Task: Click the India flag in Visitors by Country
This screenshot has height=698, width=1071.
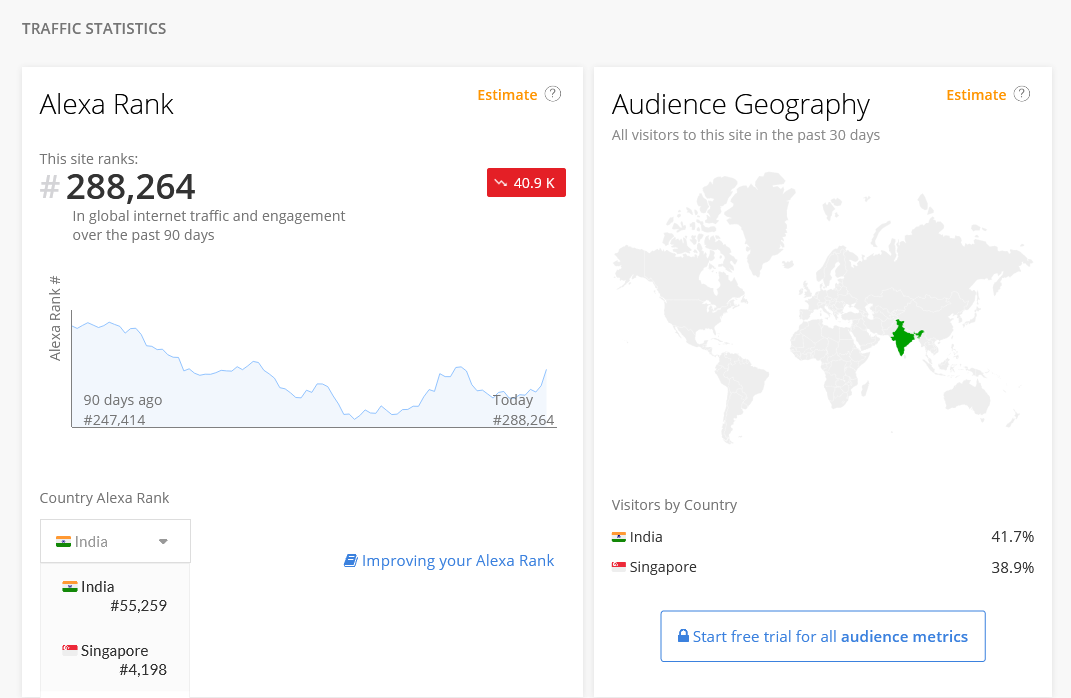Action: point(619,537)
